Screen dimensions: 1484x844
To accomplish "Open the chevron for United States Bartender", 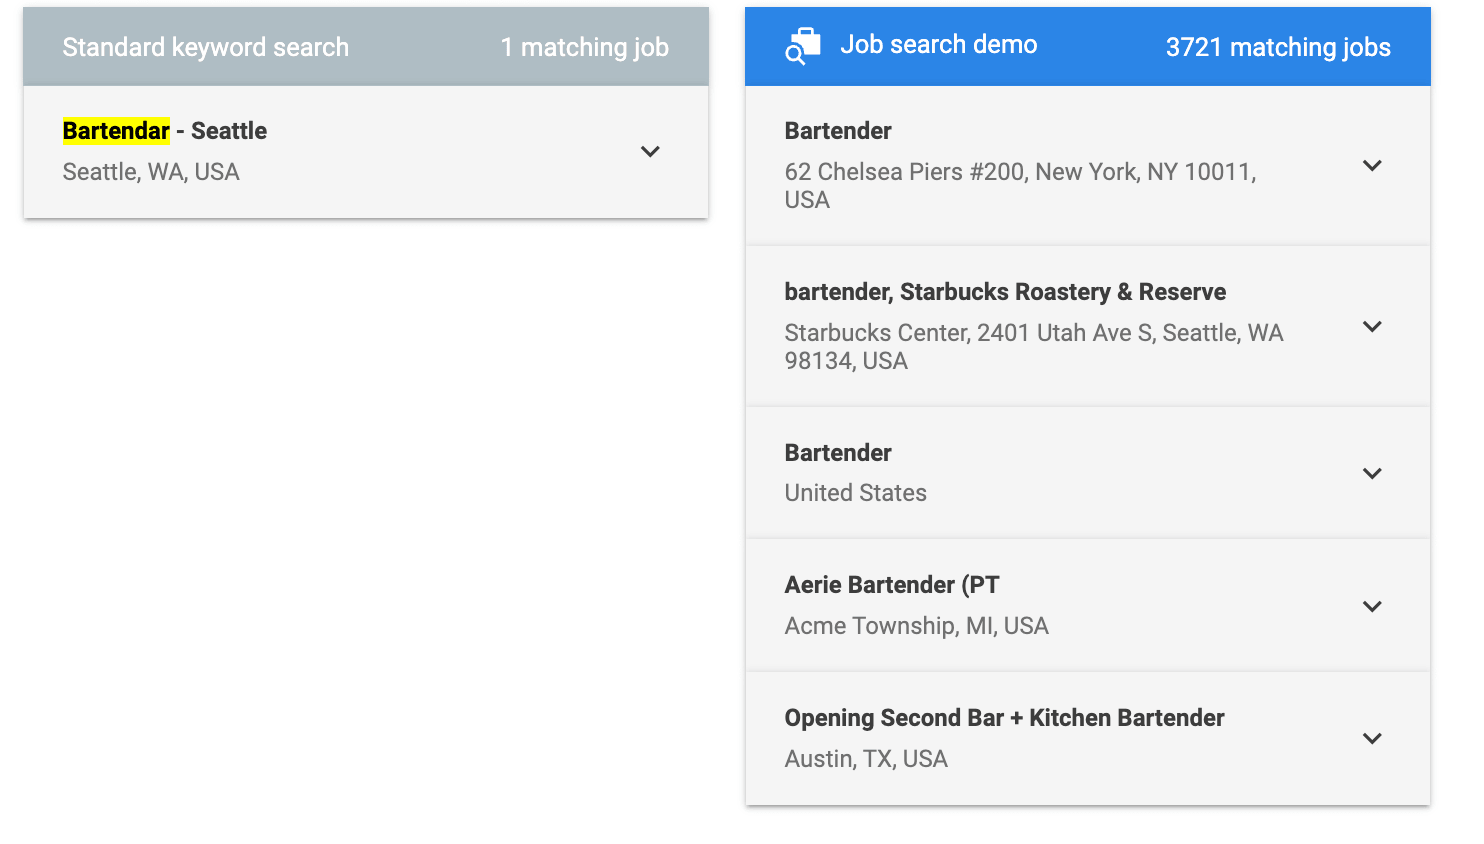I will click(1372, 474).
